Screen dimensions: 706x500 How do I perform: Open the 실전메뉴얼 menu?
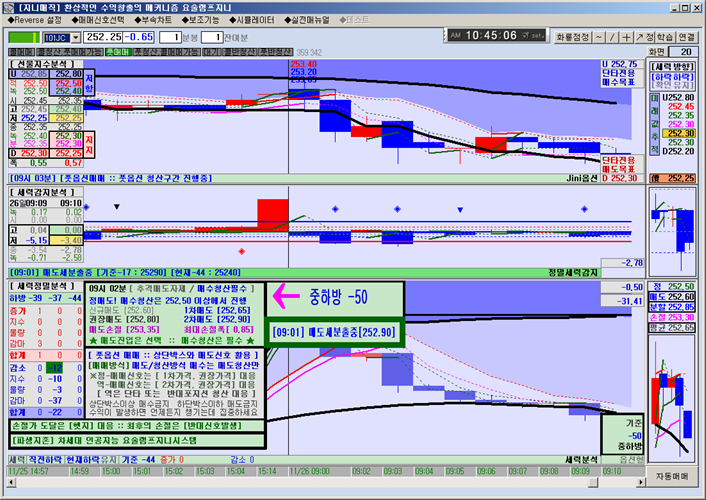pos(307,20)
